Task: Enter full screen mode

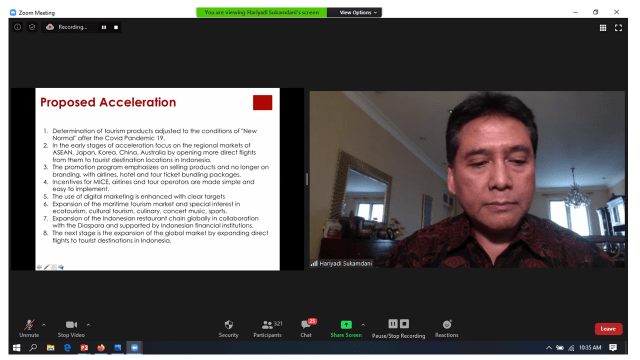Action: pyautogui.click(x=618, y=28)
